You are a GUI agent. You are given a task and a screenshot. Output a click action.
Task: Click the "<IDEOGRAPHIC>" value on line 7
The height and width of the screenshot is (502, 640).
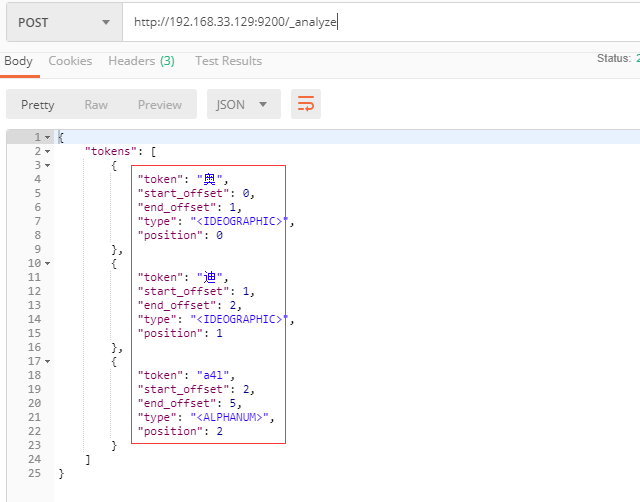pyautogui.click(x=239, y=221)
